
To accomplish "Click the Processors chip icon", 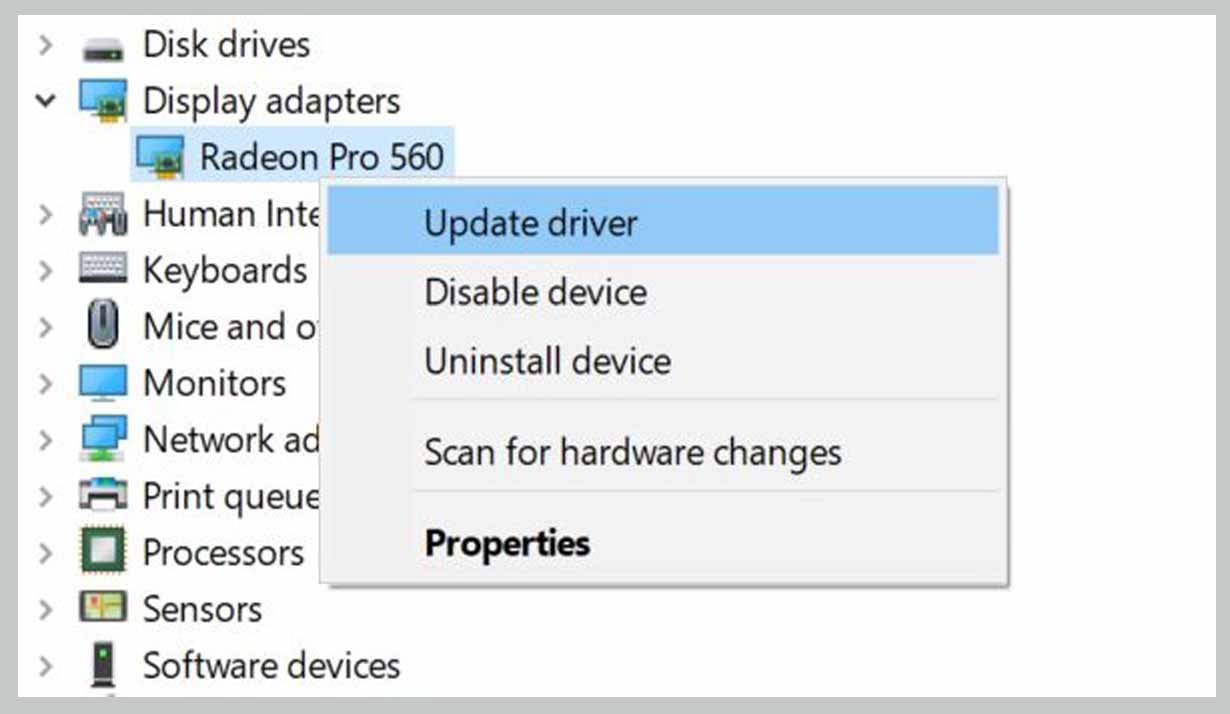I will (x=103, y=552).
